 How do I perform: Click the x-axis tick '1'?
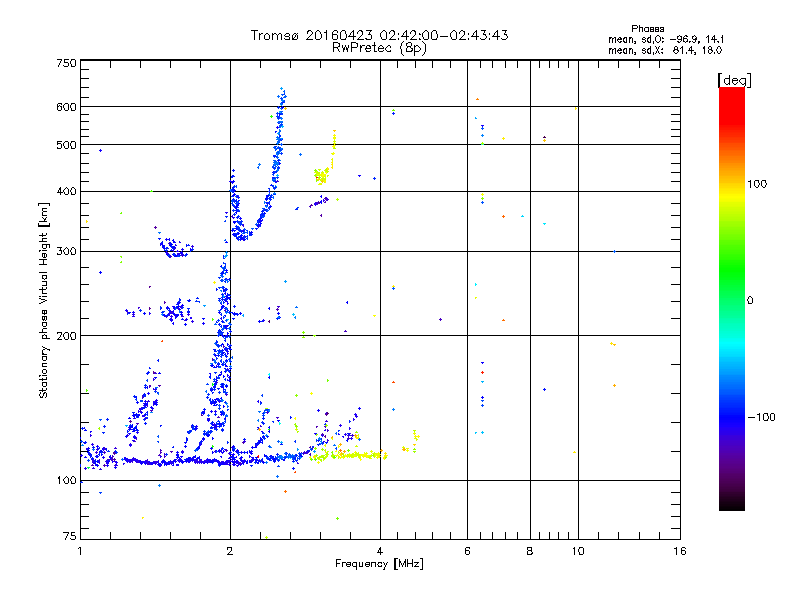[x=80, y=551]
